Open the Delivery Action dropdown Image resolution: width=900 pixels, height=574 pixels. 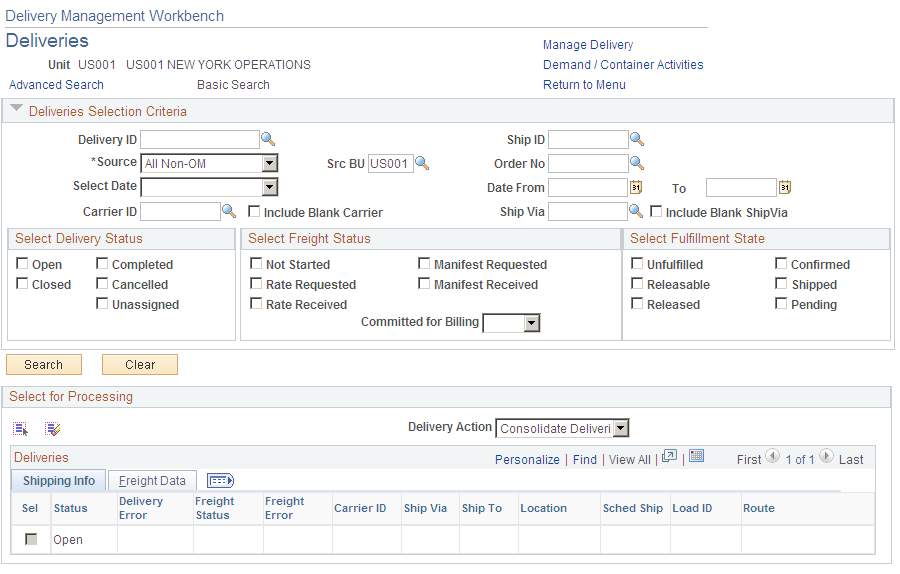tap(562, 428)
